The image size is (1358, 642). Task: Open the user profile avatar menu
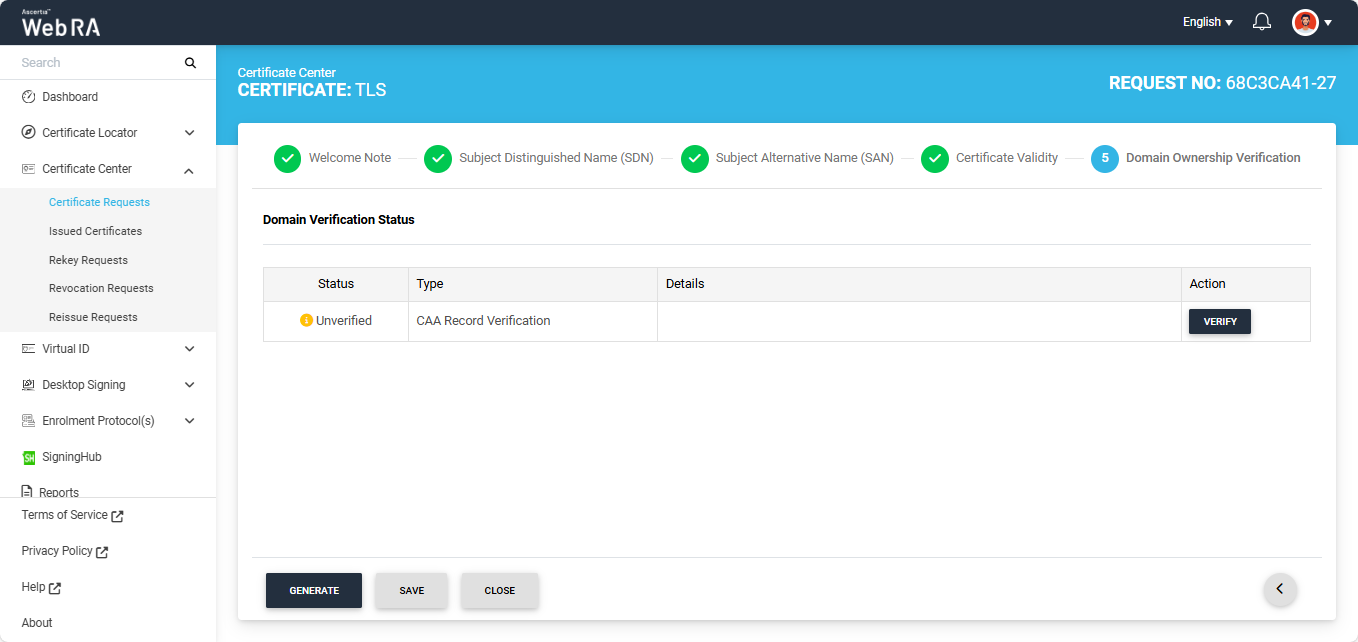pos(1305,22)
